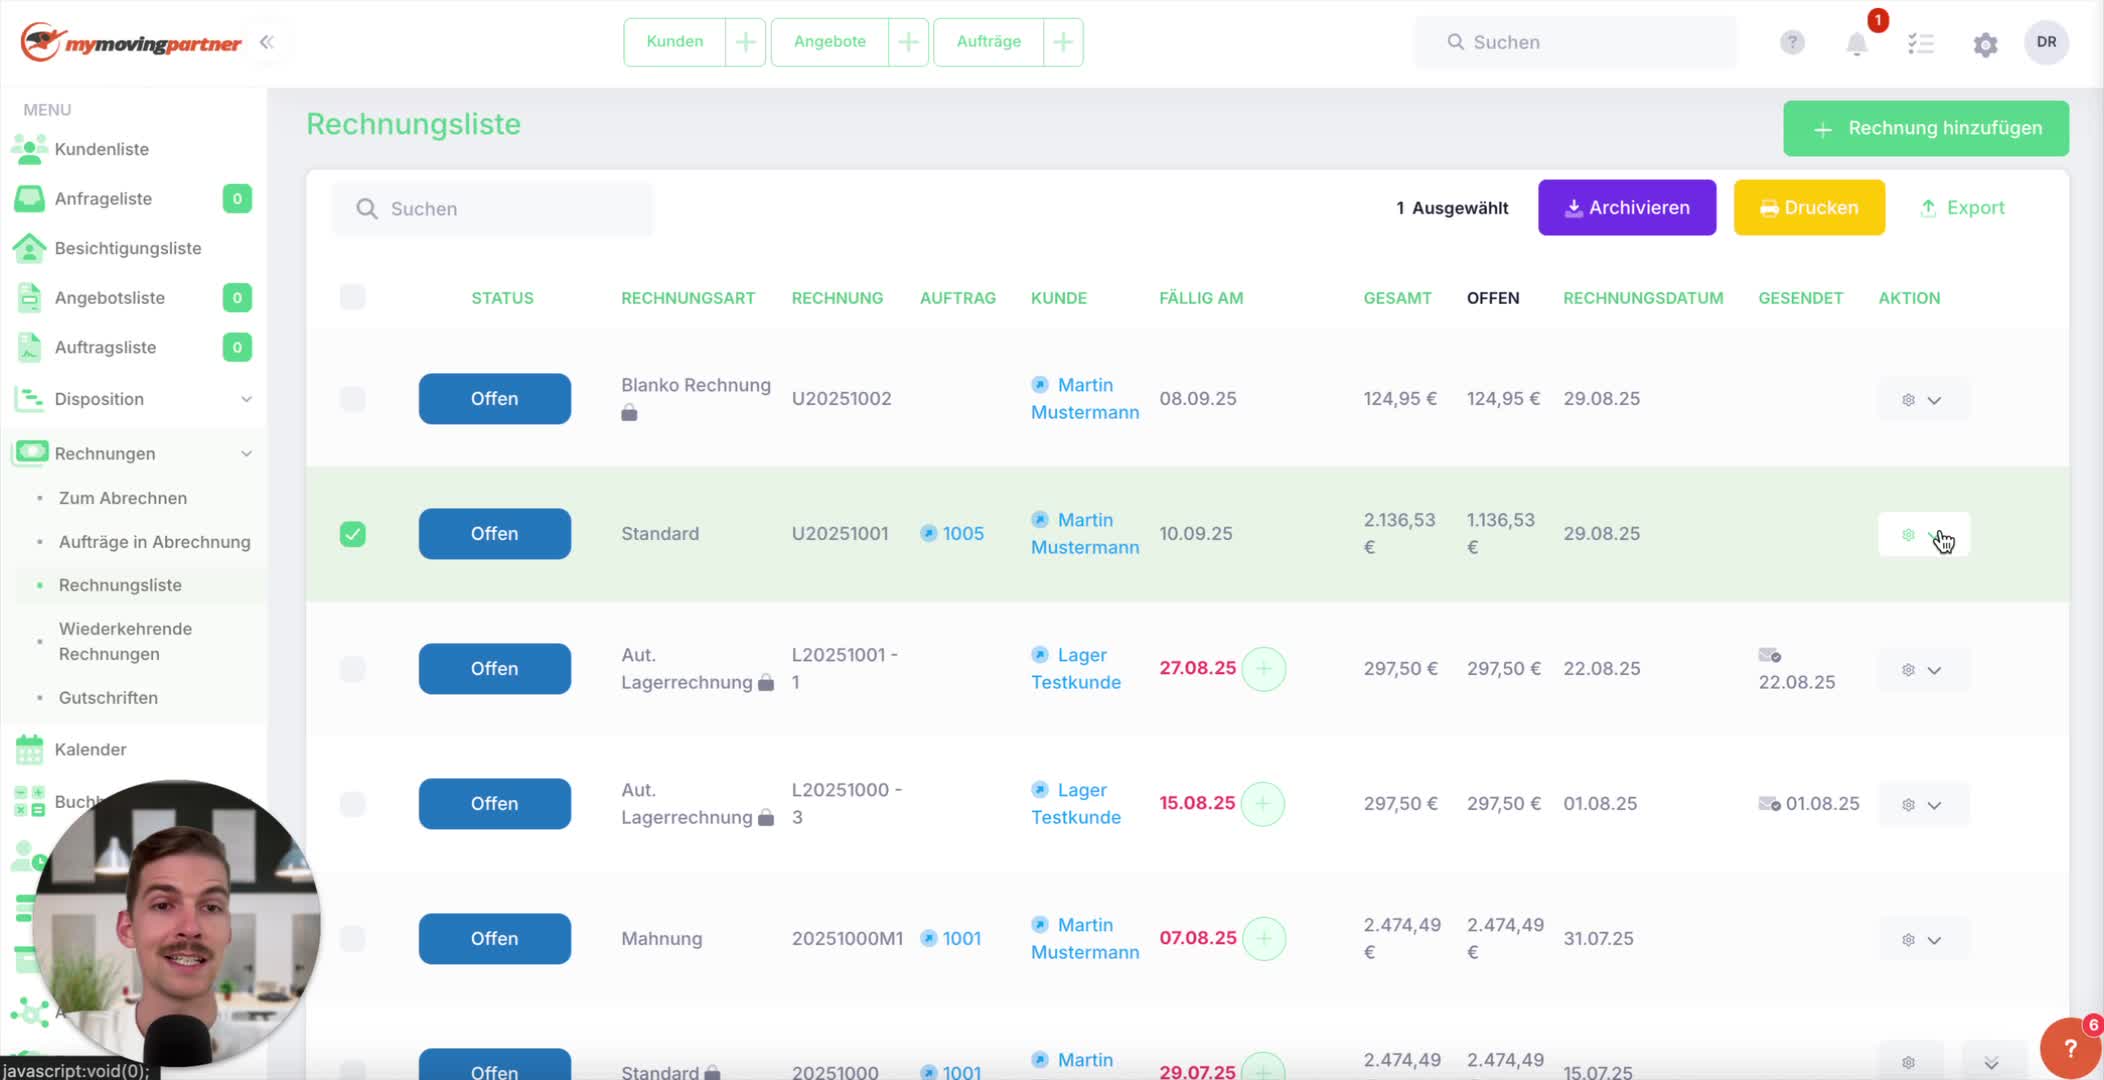Click the sent-mail icon beside 01.08.25
The width and height of the screenshot is (2104, 1080).
pyautogui.click(x=1769, y=804)
